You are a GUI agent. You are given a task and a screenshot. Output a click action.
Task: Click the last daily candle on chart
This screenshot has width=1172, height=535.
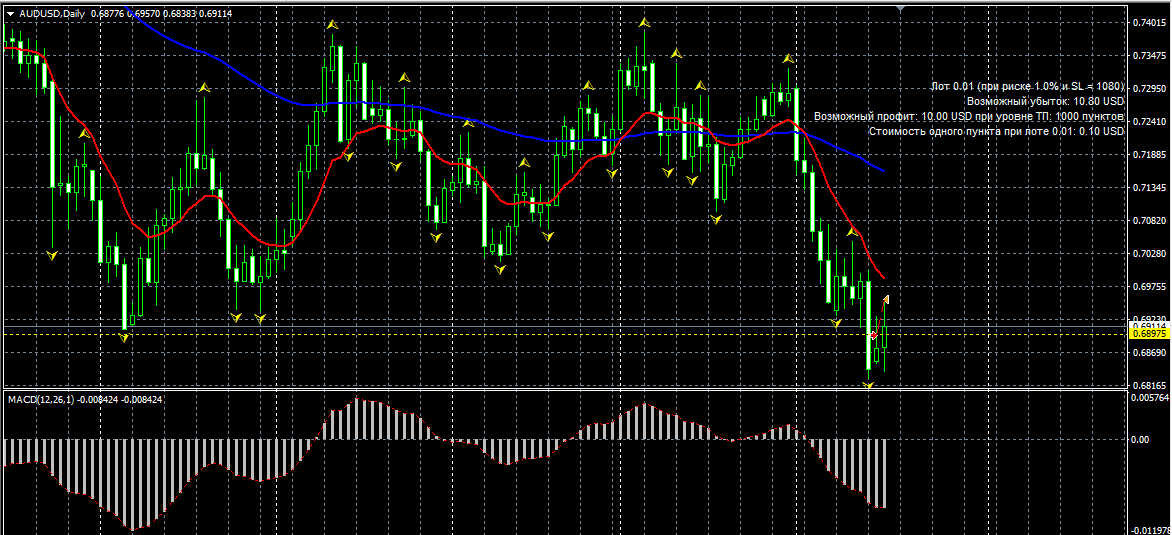coord(884,338)
